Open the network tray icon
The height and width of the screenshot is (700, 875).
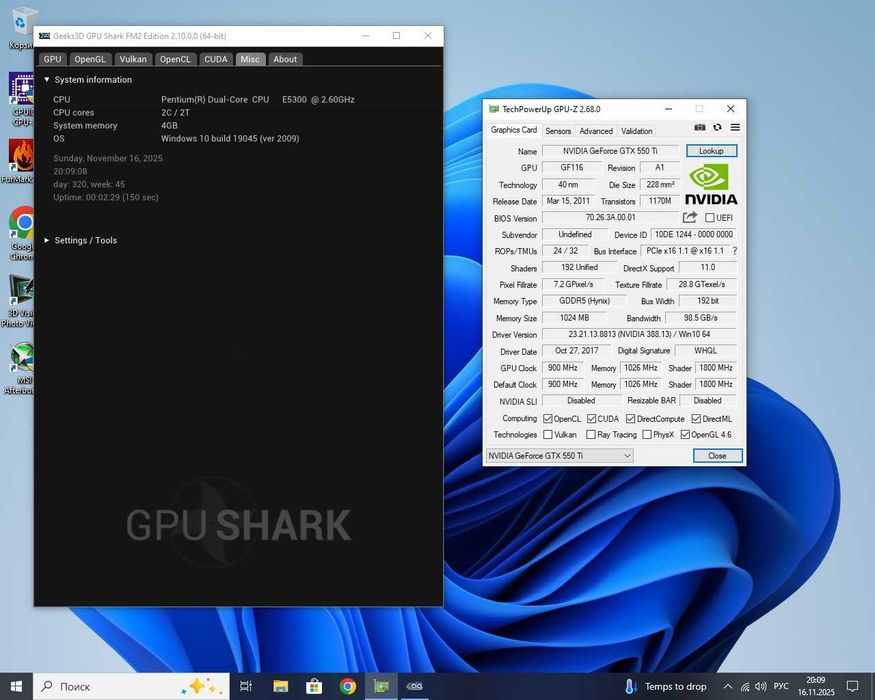point(745,687)
